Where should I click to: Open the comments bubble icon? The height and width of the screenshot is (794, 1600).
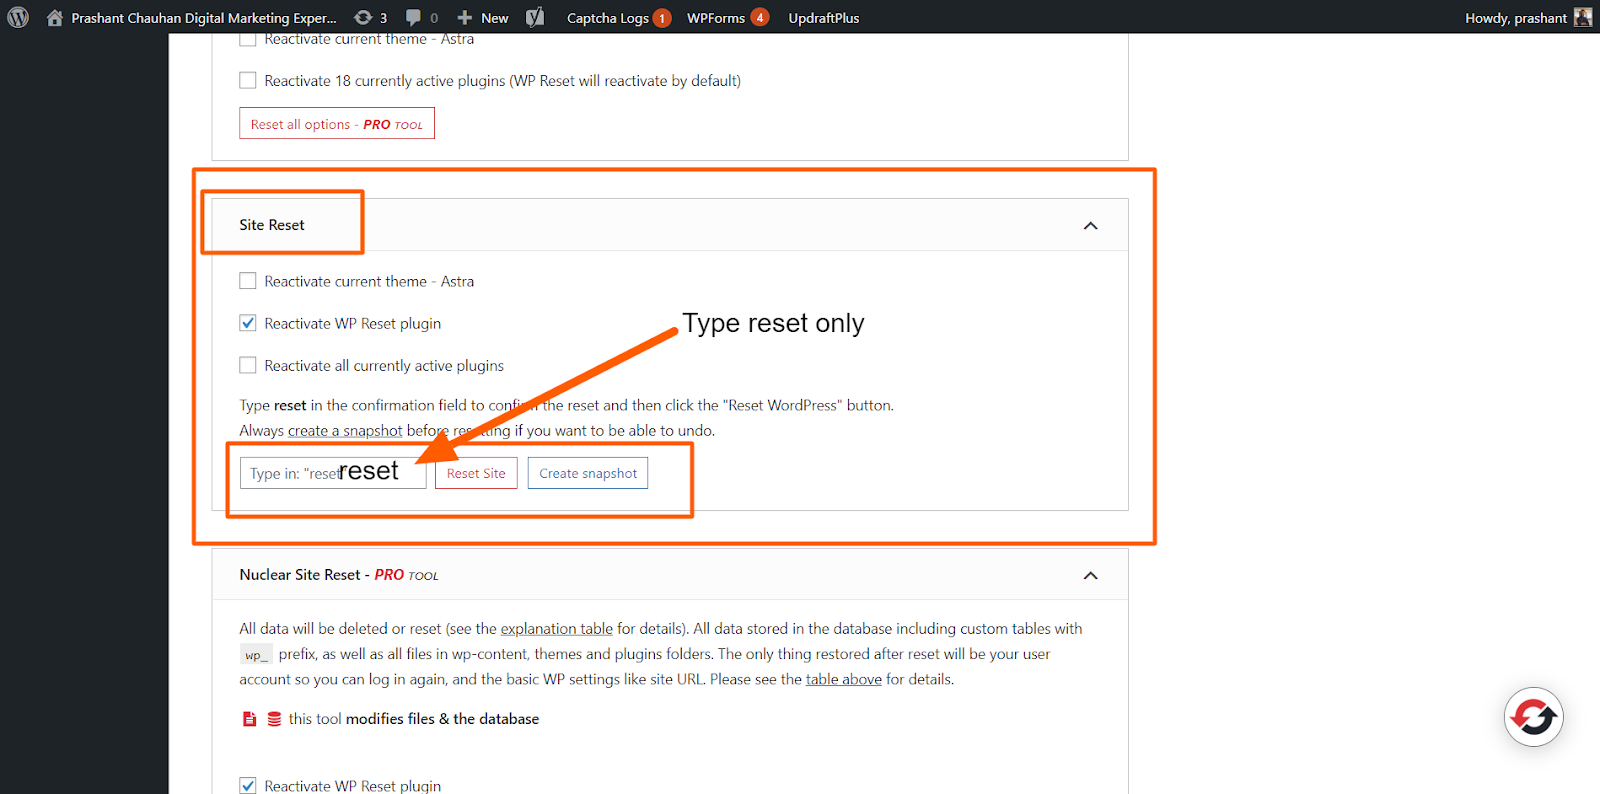tap(413, 17)
